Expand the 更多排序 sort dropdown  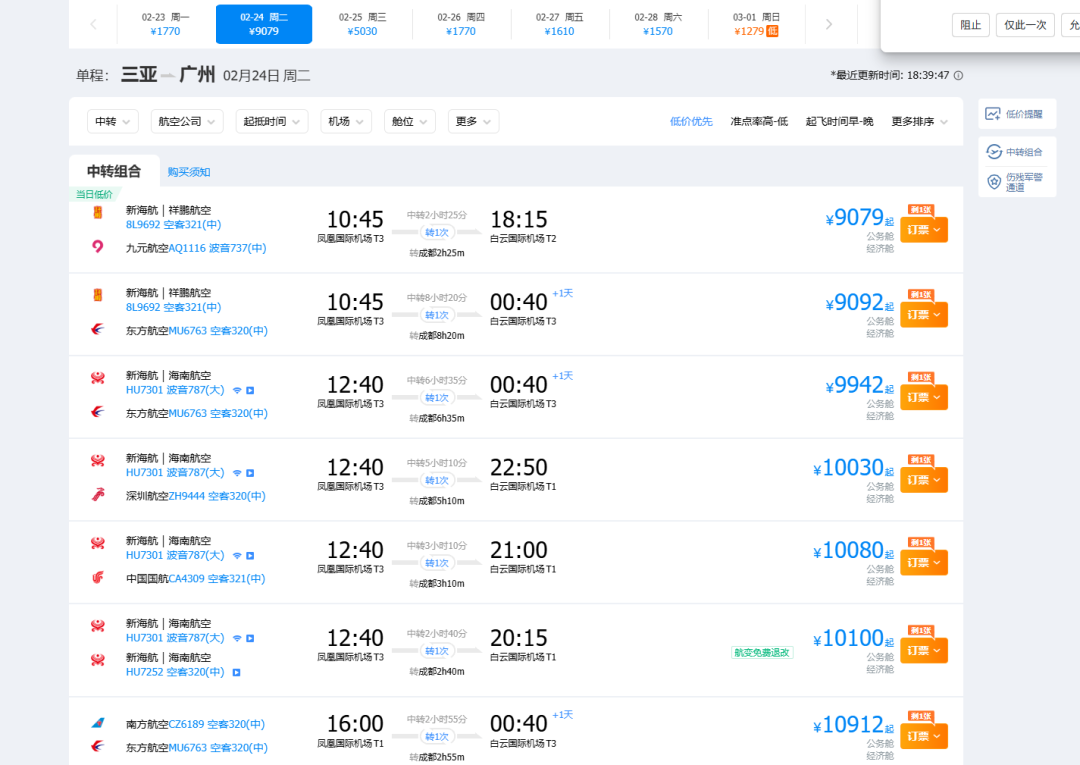920,122
